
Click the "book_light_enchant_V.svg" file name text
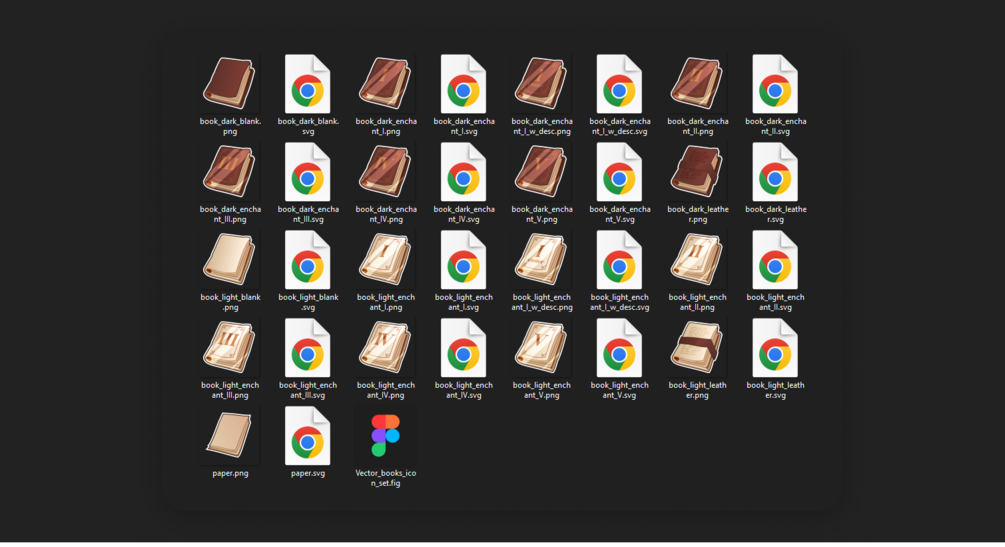point(620,390)
